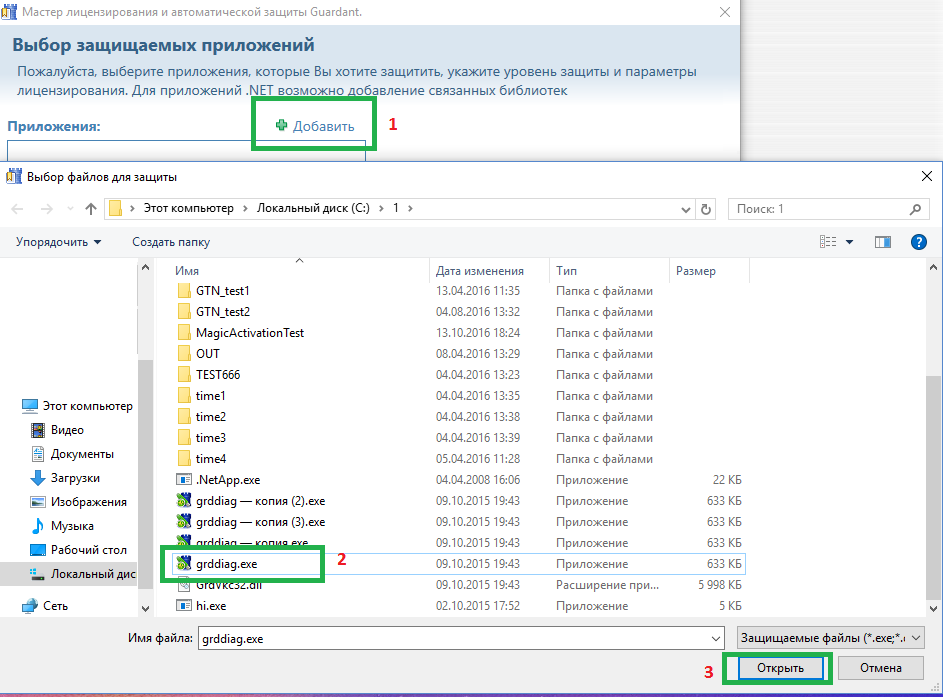The height and width of the screenshot is (697, 943).
Task: Click the blue help question mark icon
Action: 918,242
